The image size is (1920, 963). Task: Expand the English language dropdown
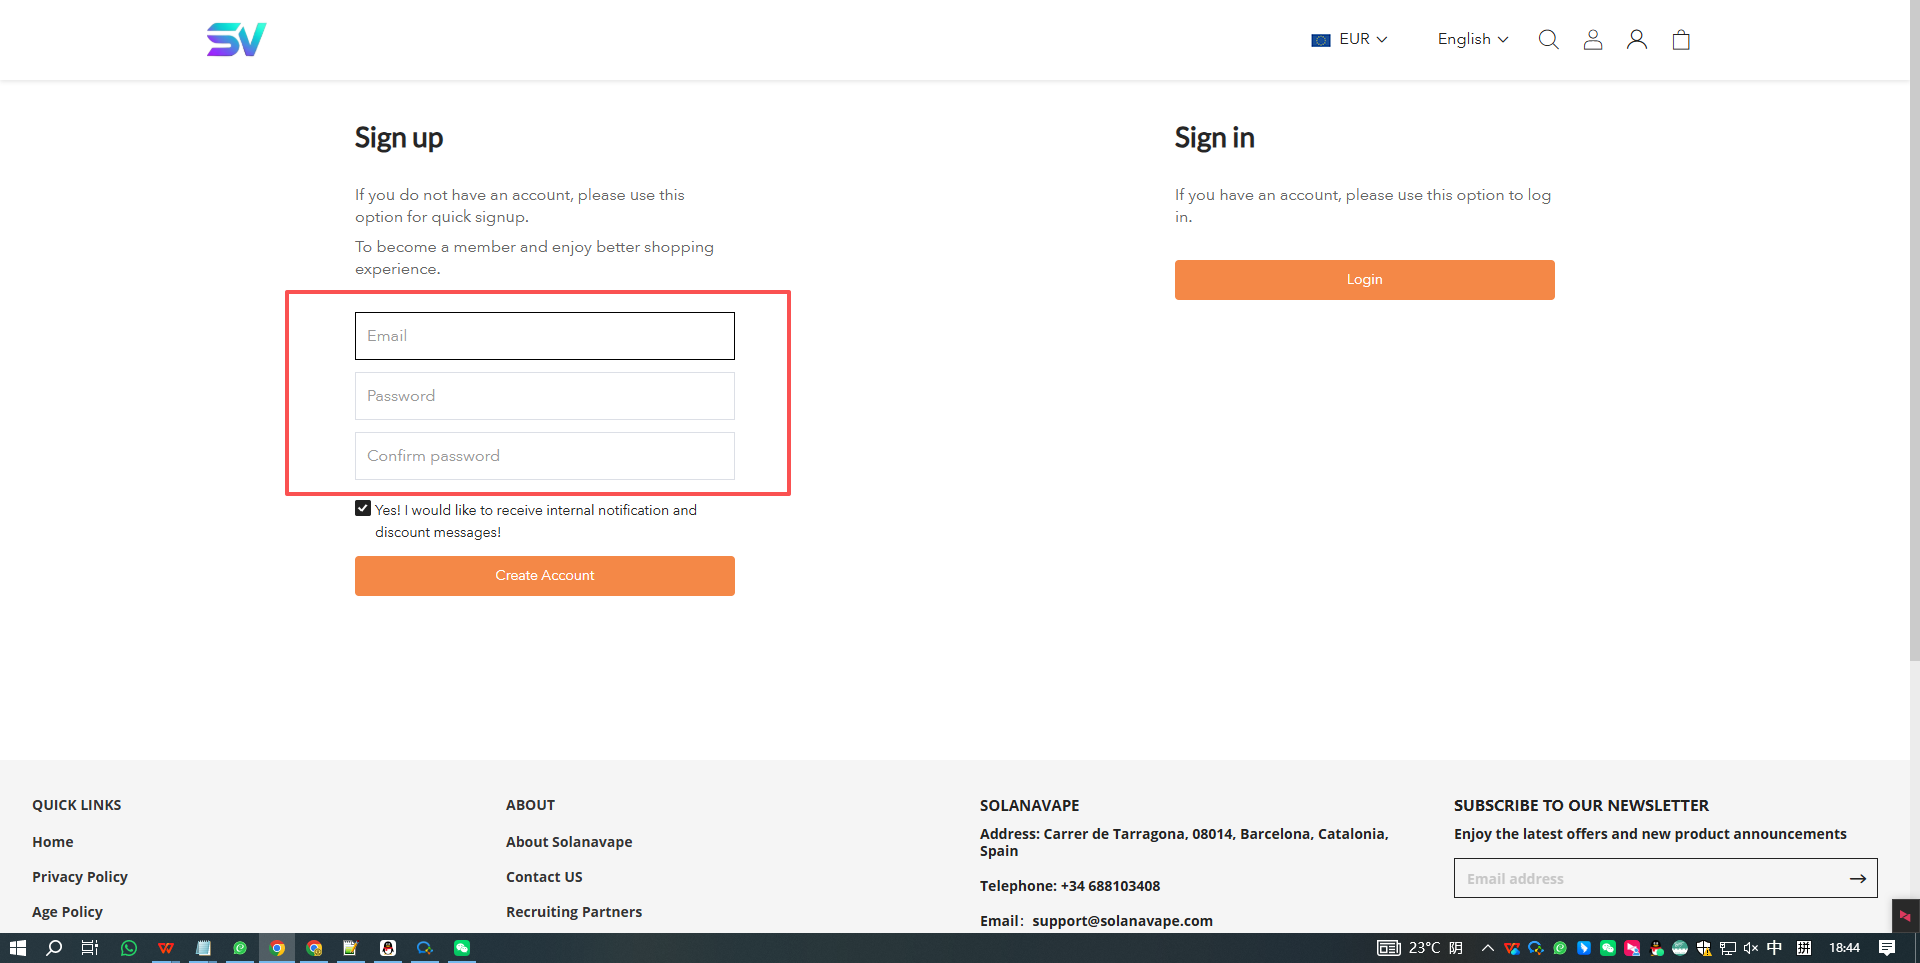tap(1472, 39)
